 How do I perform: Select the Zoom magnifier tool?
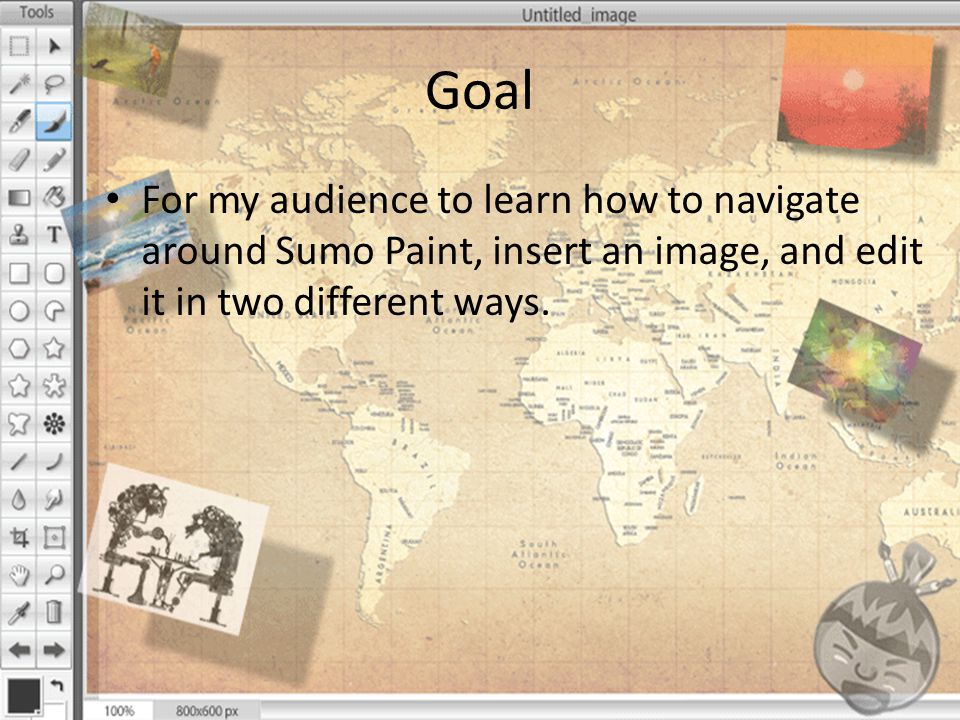click(54, 574)
